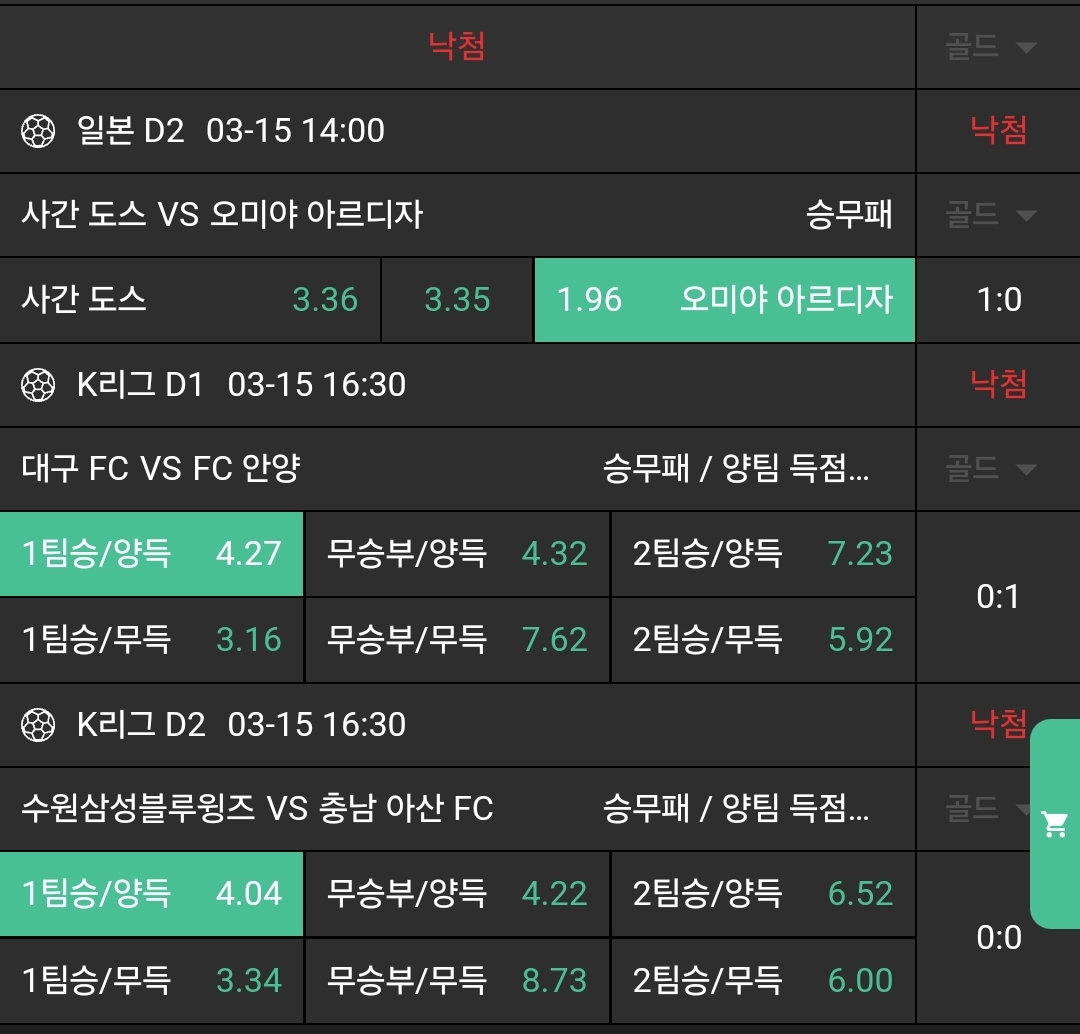Expand the 골드 dropdown for 사간 도스 match

pyautogui.click(x=990, y=215)
